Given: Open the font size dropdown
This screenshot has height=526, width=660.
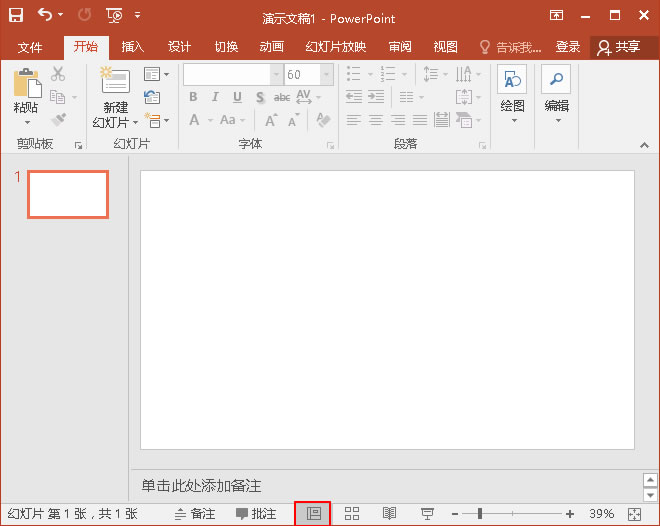Looking at the screenshot, I should [x=326, y=75].
